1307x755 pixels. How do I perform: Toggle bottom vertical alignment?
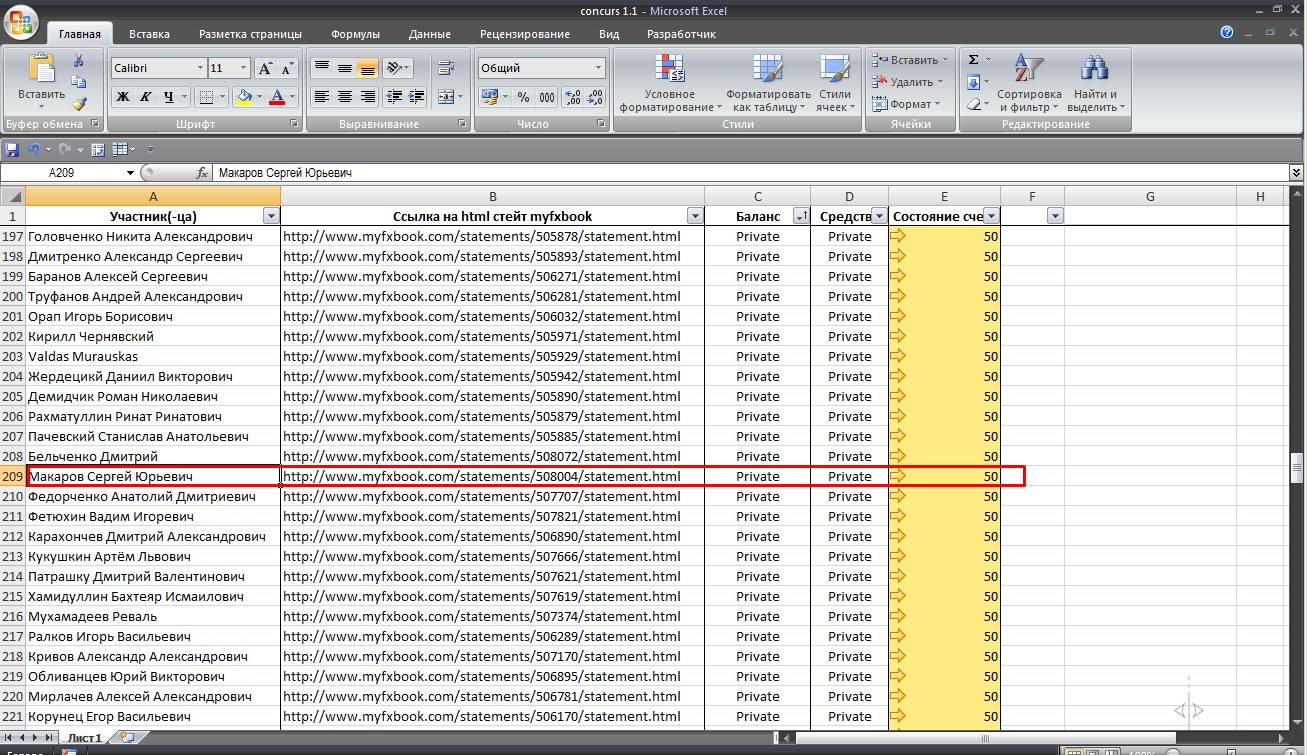[367, 68]
